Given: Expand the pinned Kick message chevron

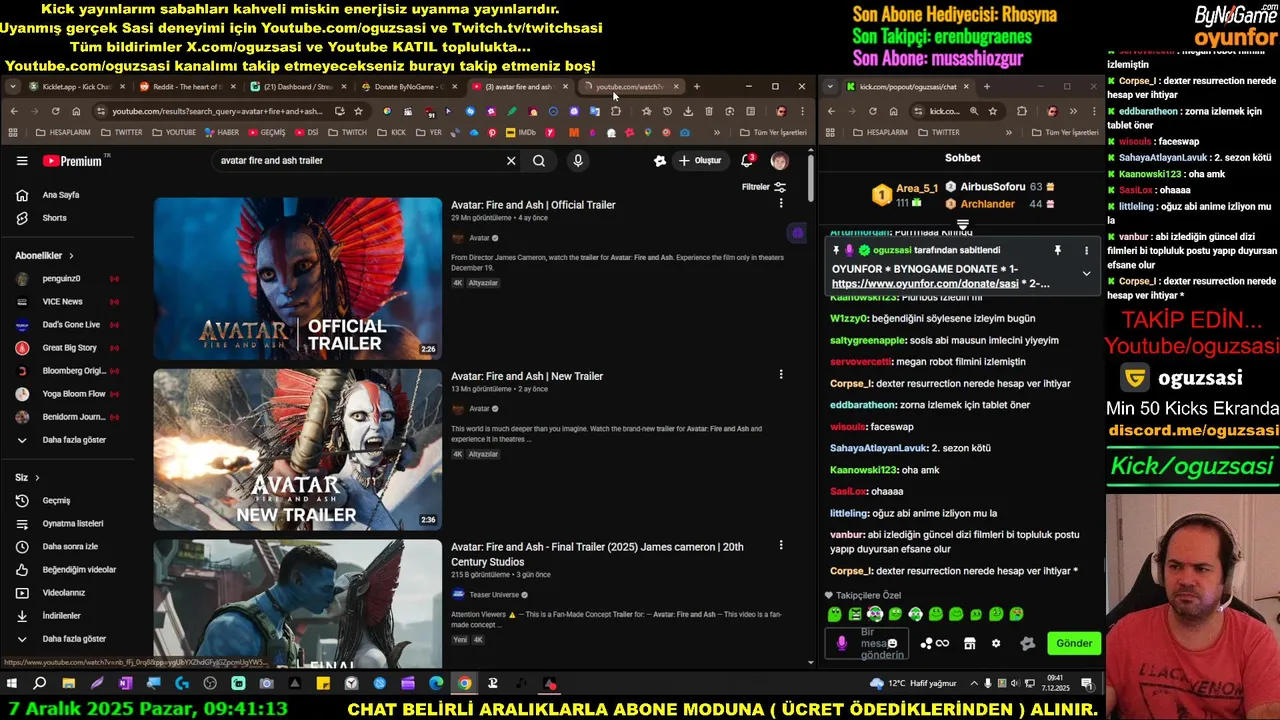Looking at the screenshot, I should pyautogui.click(x=1086, y=273).
